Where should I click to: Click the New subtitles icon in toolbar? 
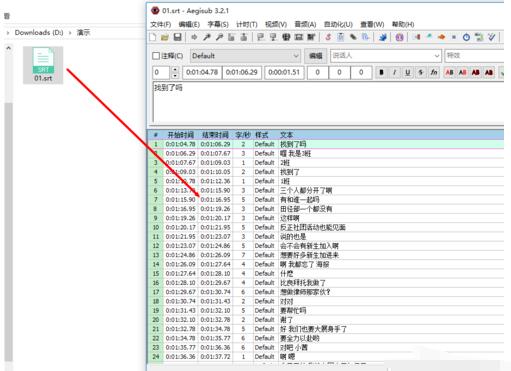(153, 37)
